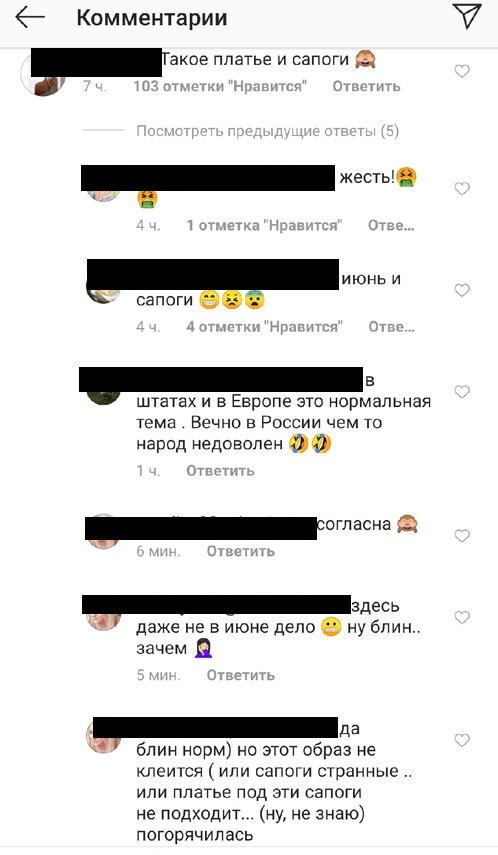Like the 'жесть!' comment with heart

click(x=462, y=189)
